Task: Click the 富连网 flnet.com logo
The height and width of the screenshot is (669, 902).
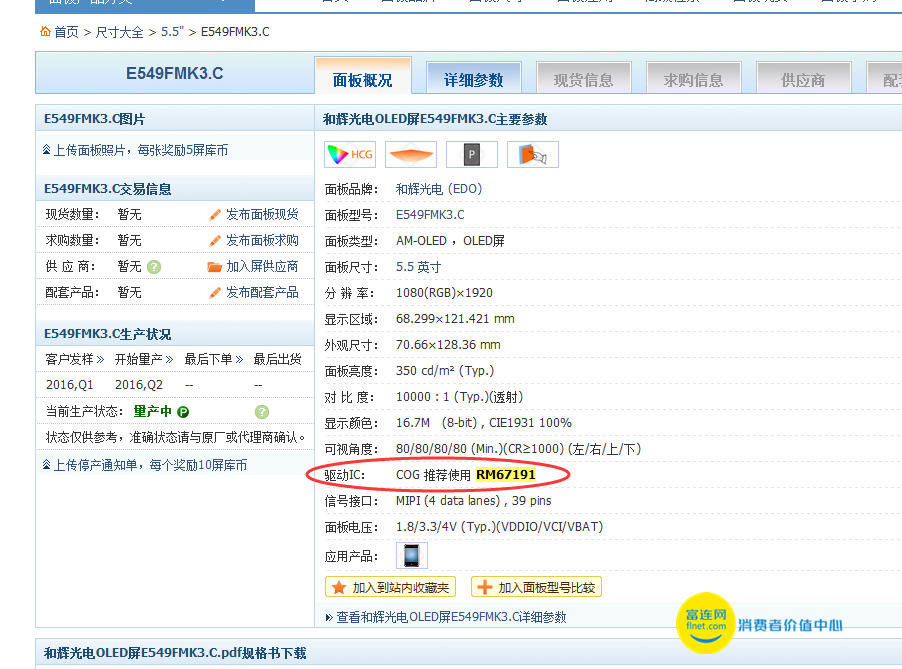Action: [706, 623]
